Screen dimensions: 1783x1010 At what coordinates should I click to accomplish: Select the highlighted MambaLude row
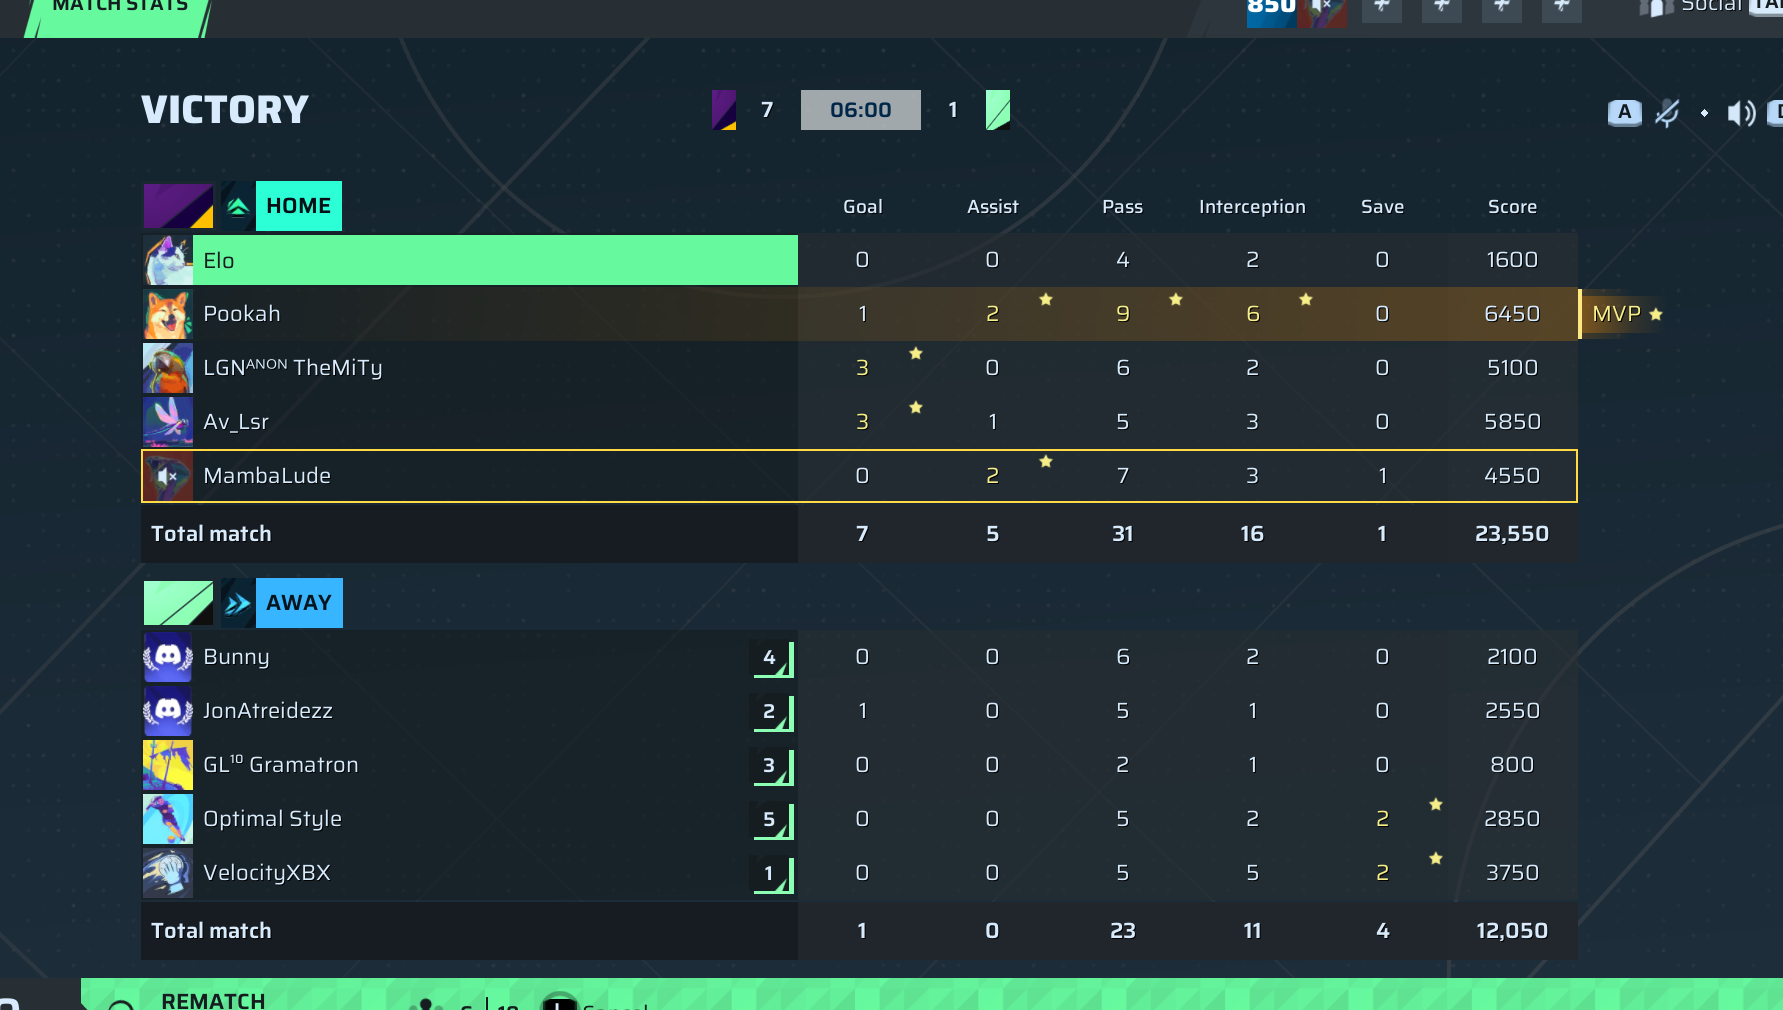860,476
